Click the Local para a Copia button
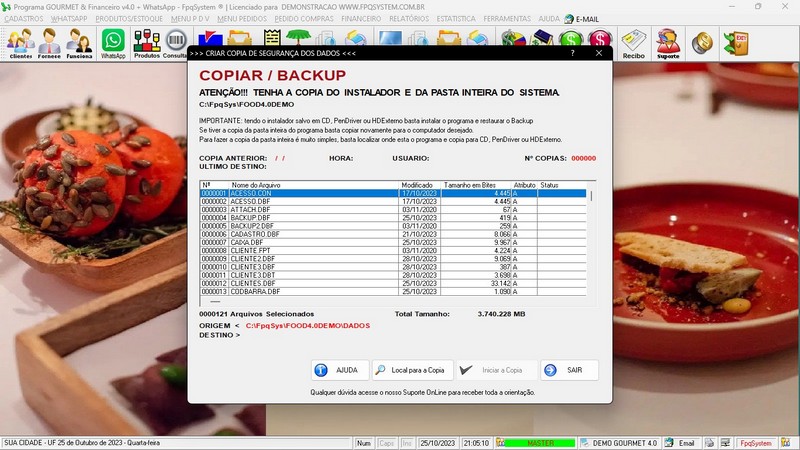 click(413, 370)
